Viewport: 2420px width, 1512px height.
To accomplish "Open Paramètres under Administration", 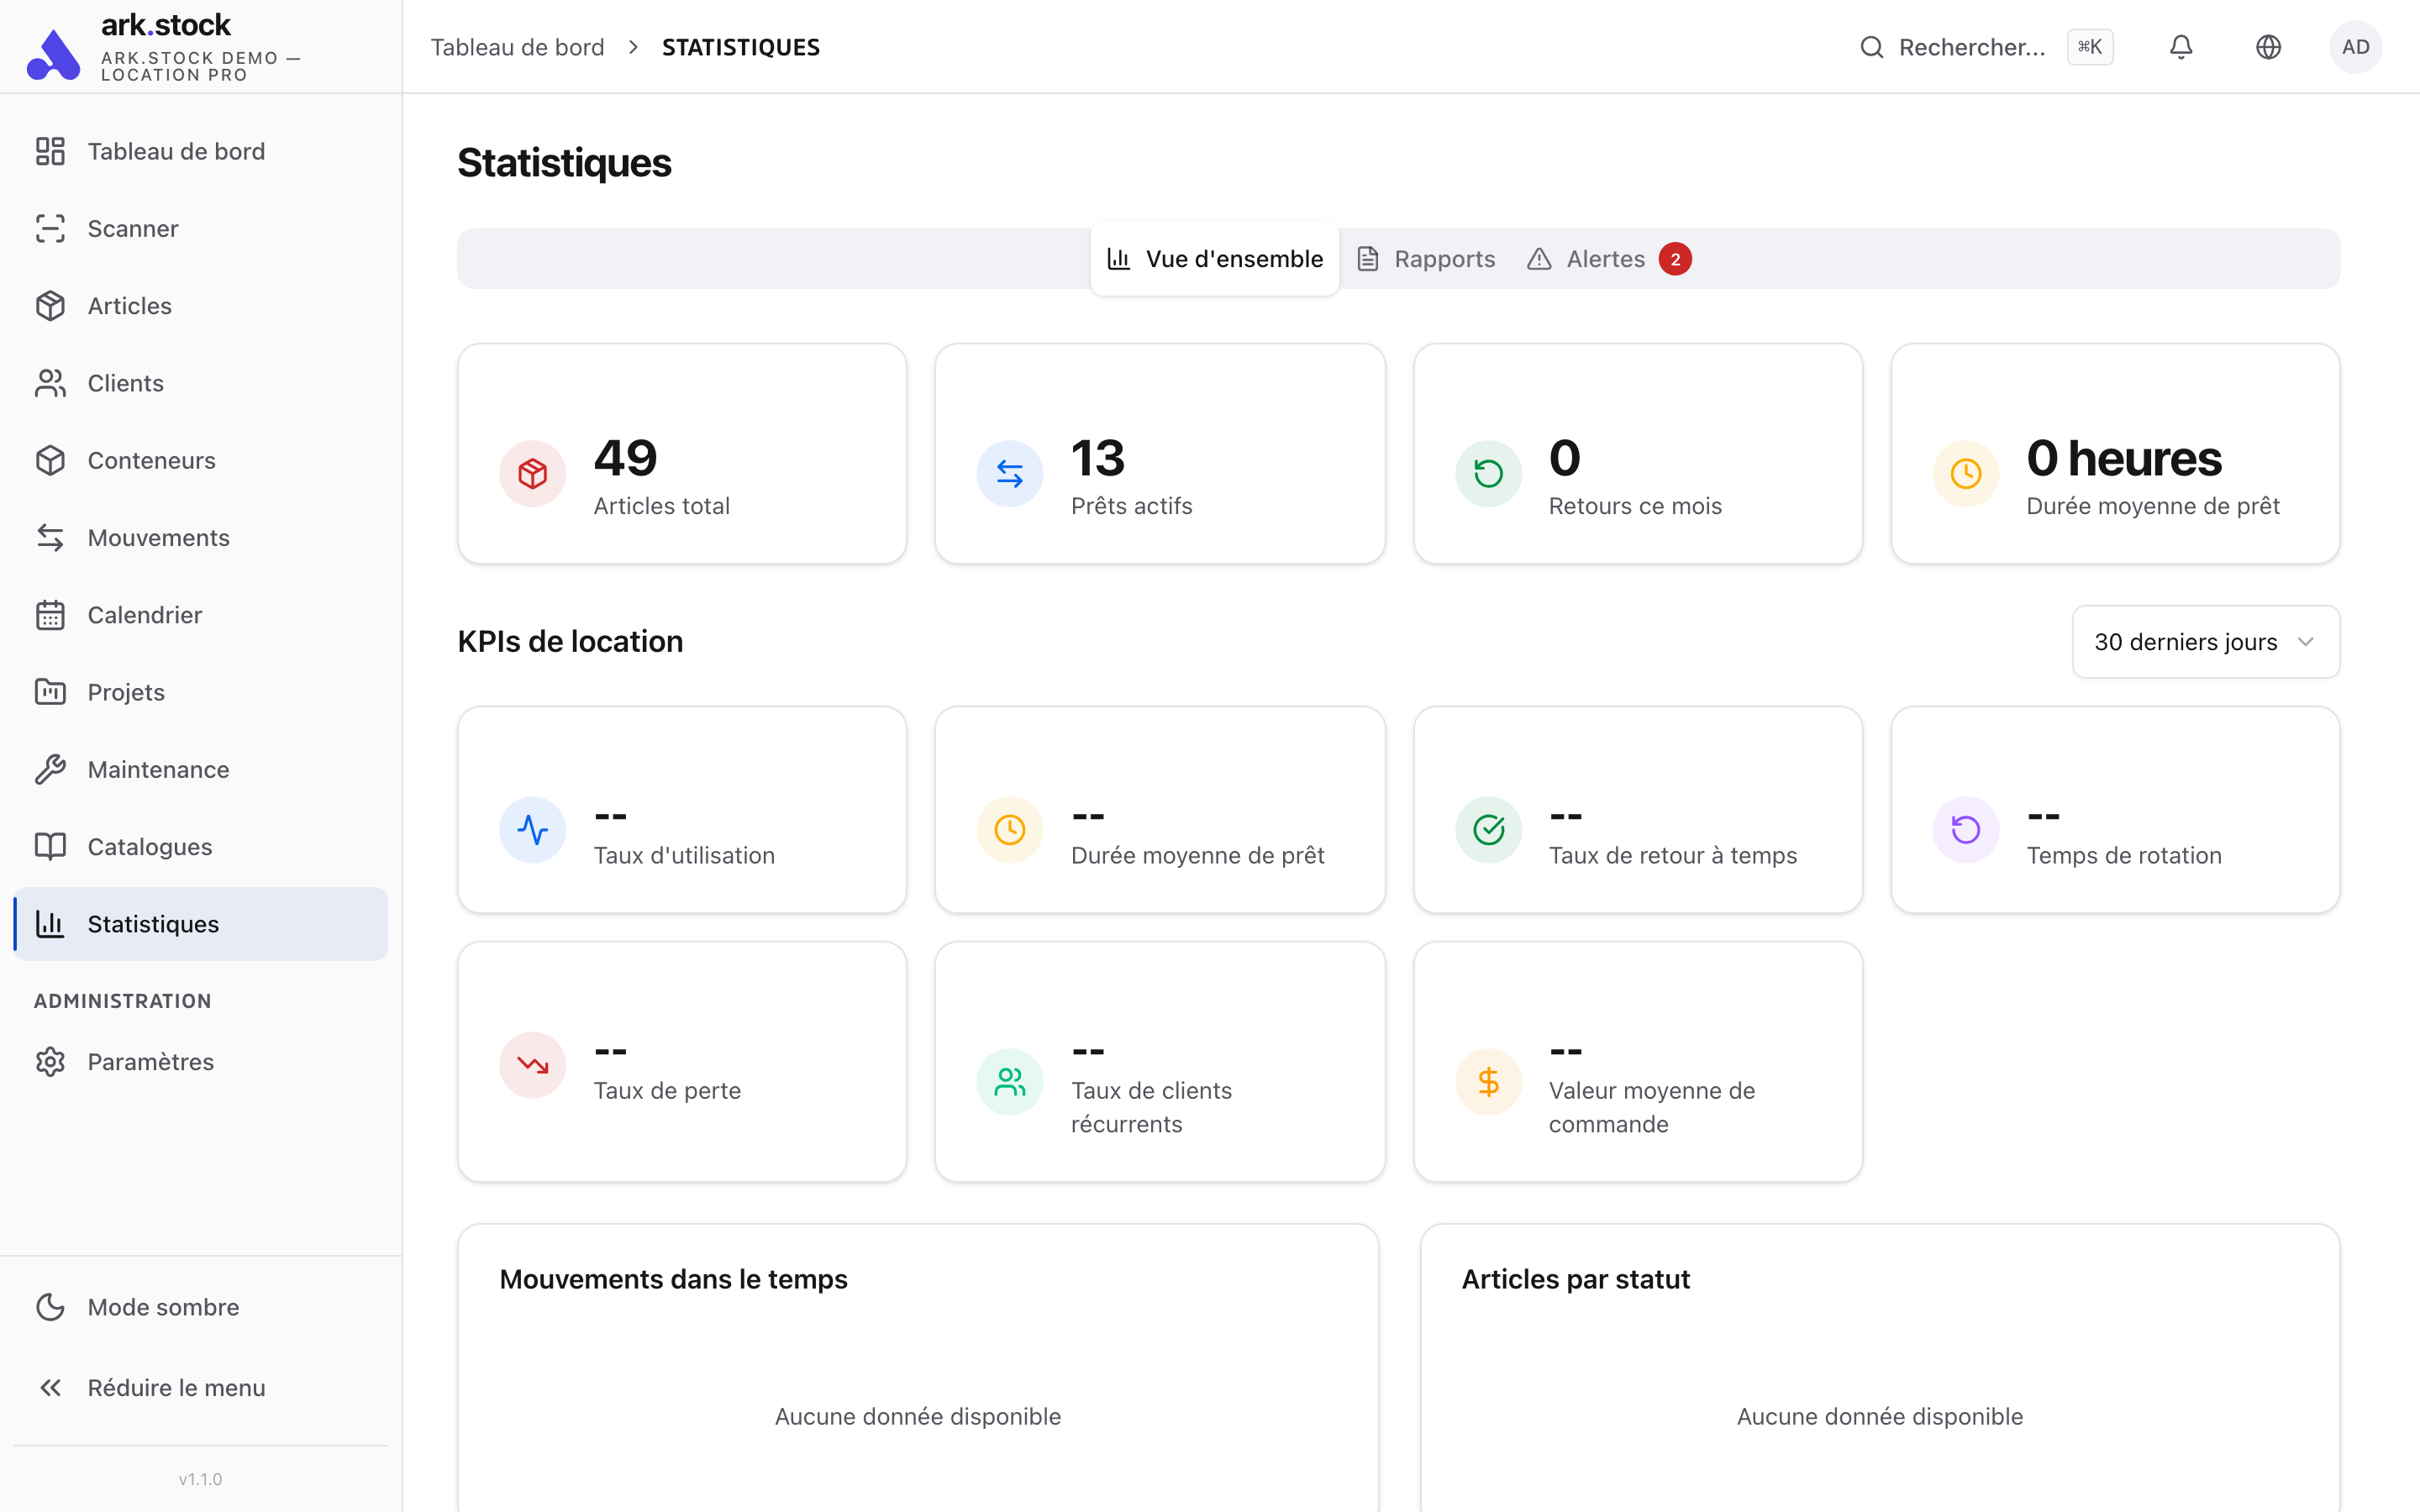I will click(x=150, y=1061).
